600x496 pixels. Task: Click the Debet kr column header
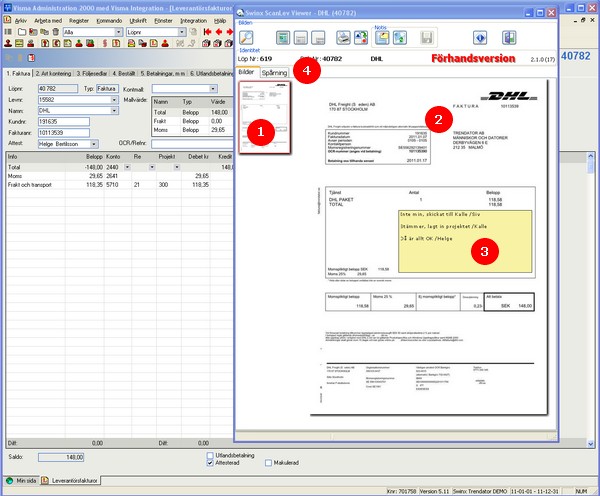[x=198, y=157]
